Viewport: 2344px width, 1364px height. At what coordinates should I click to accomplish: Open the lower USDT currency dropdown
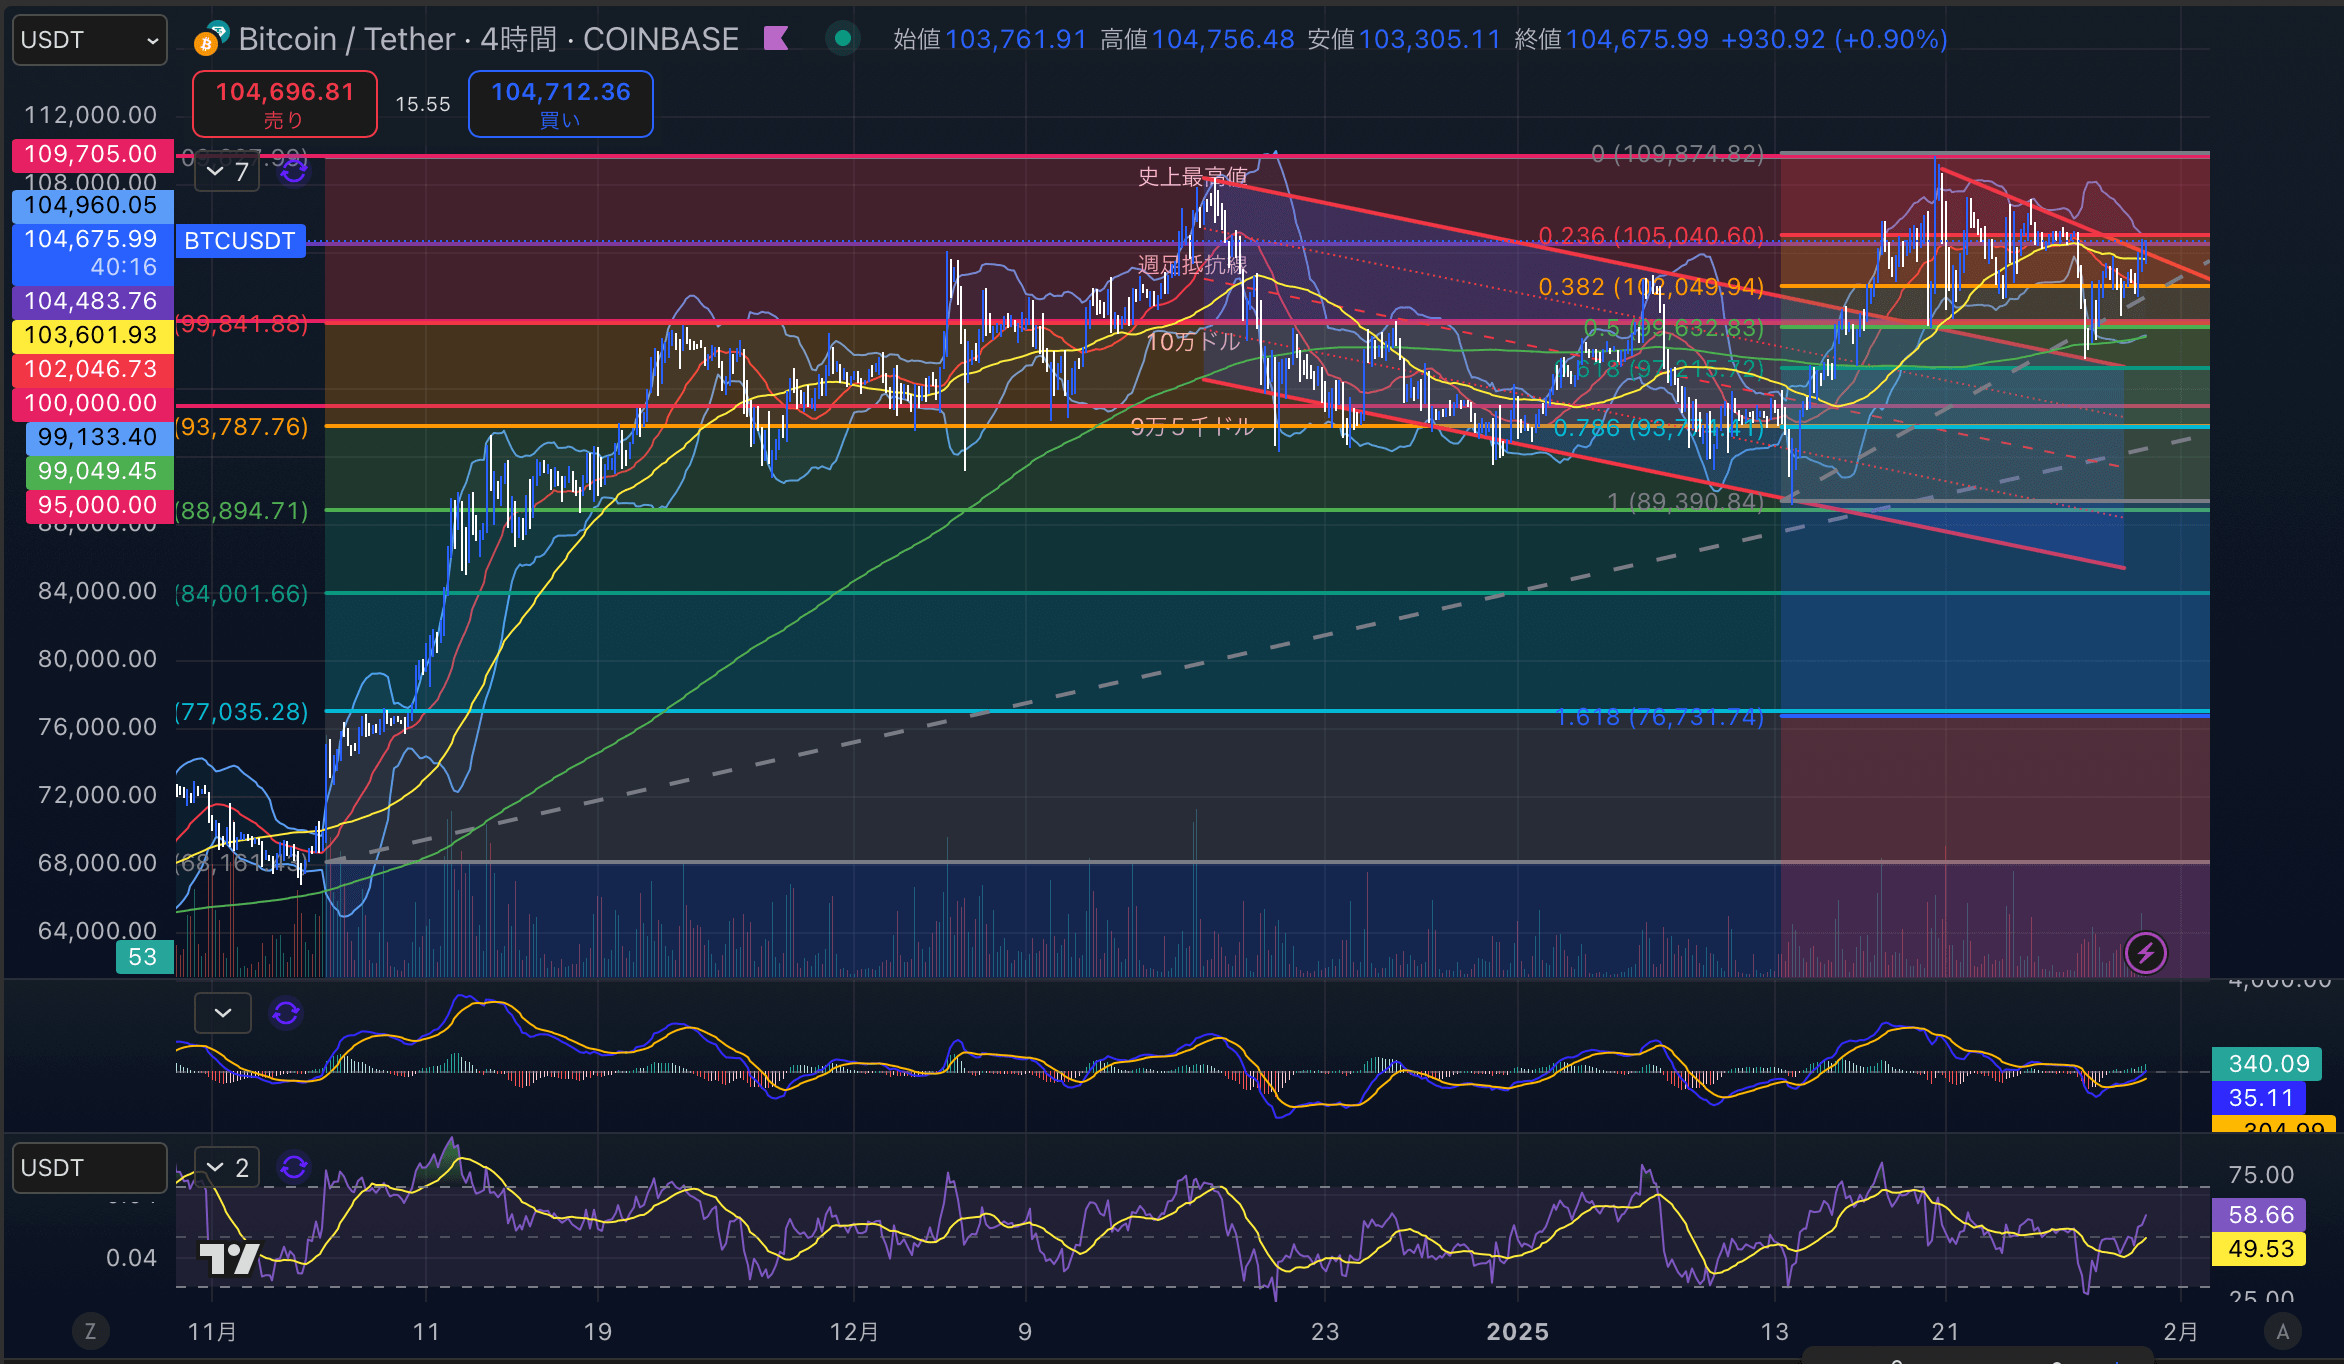coord(89,1168)
